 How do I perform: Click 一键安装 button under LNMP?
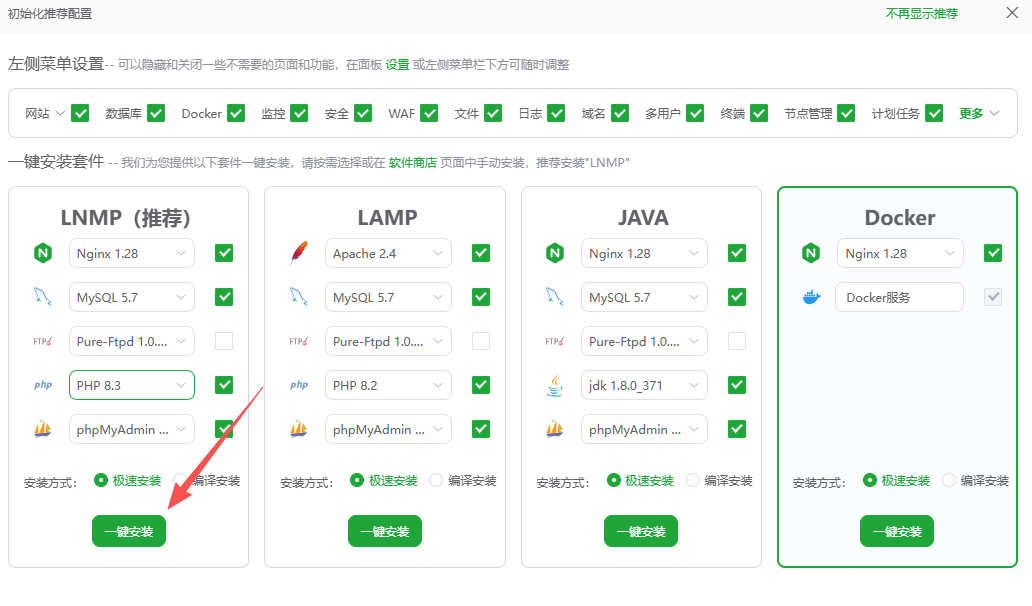point(129,531)
